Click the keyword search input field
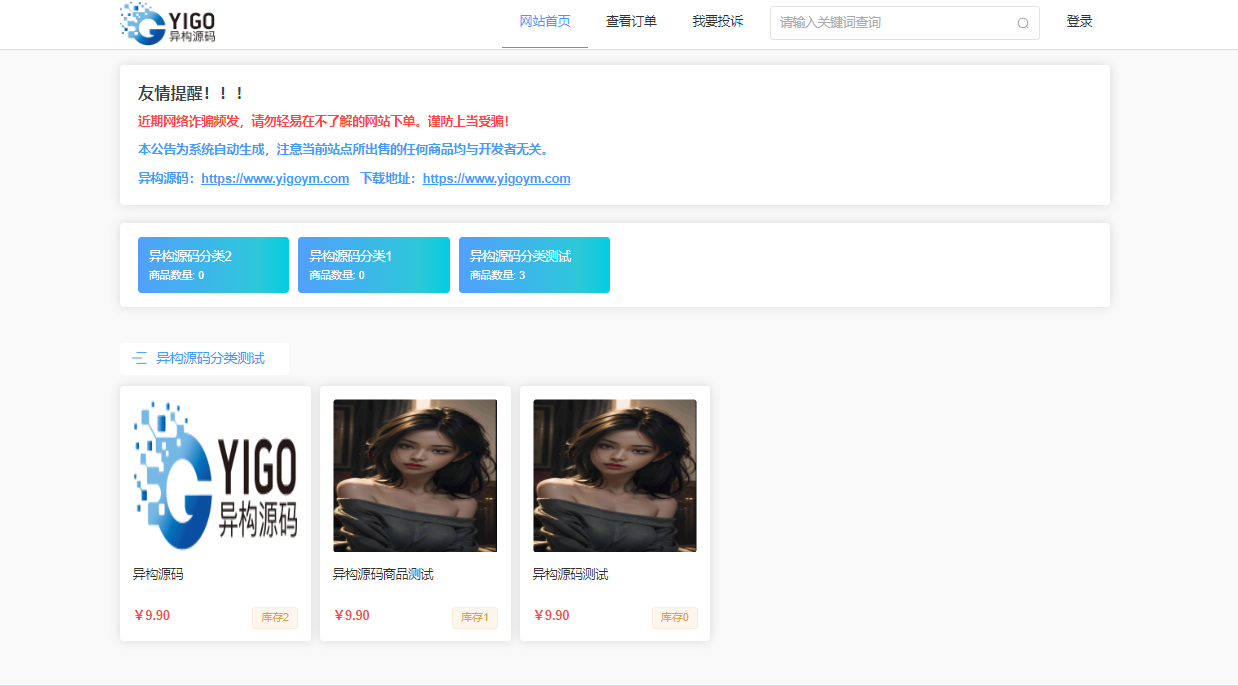Viewport: 1238px width, 686px height. [x=890, y=23]
